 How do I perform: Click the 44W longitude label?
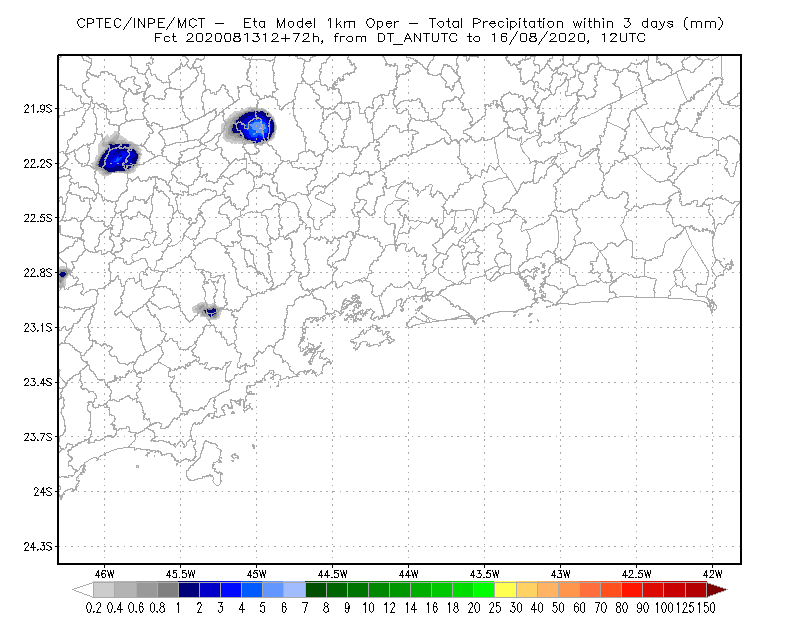(408, 574)
